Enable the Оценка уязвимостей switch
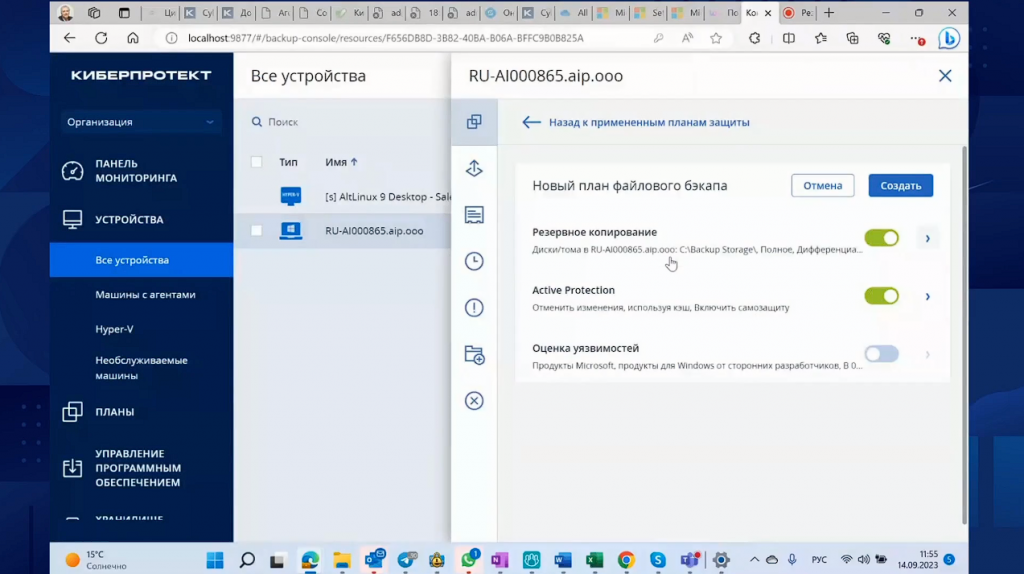 (x=882, y=354)
